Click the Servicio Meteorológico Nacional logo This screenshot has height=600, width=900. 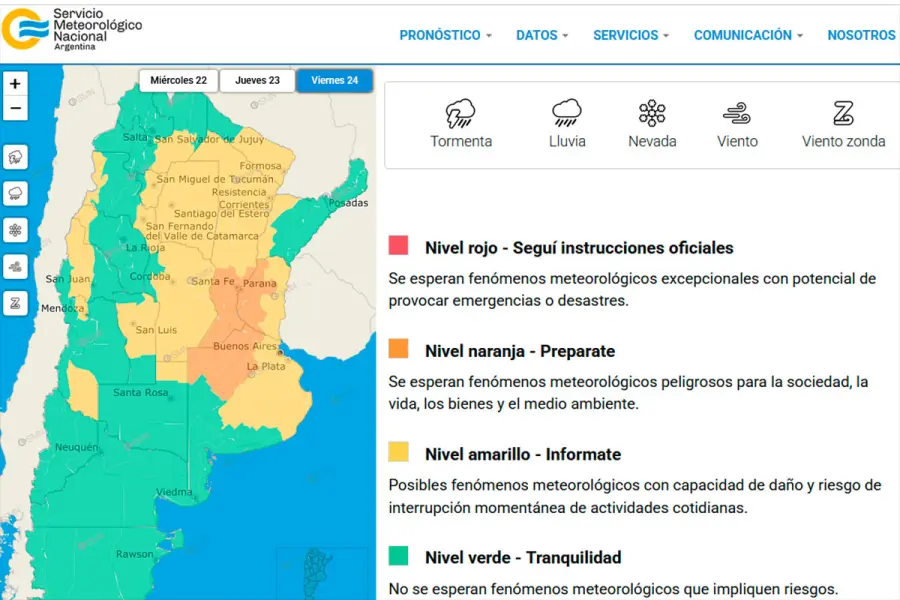click(x=72, y=30)
